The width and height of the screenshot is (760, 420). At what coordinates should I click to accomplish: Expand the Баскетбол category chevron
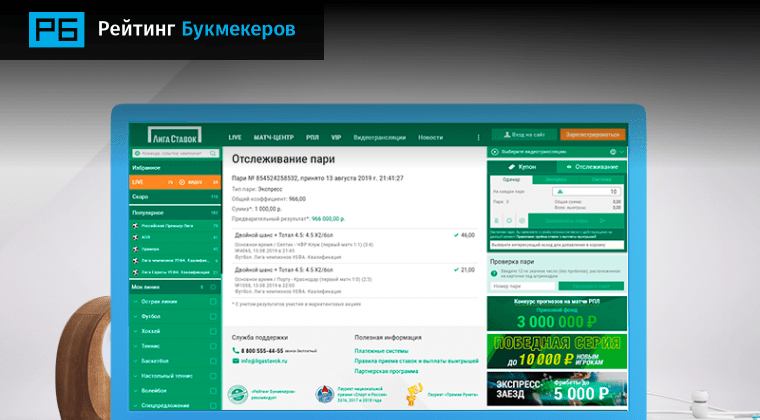[135, 362]
